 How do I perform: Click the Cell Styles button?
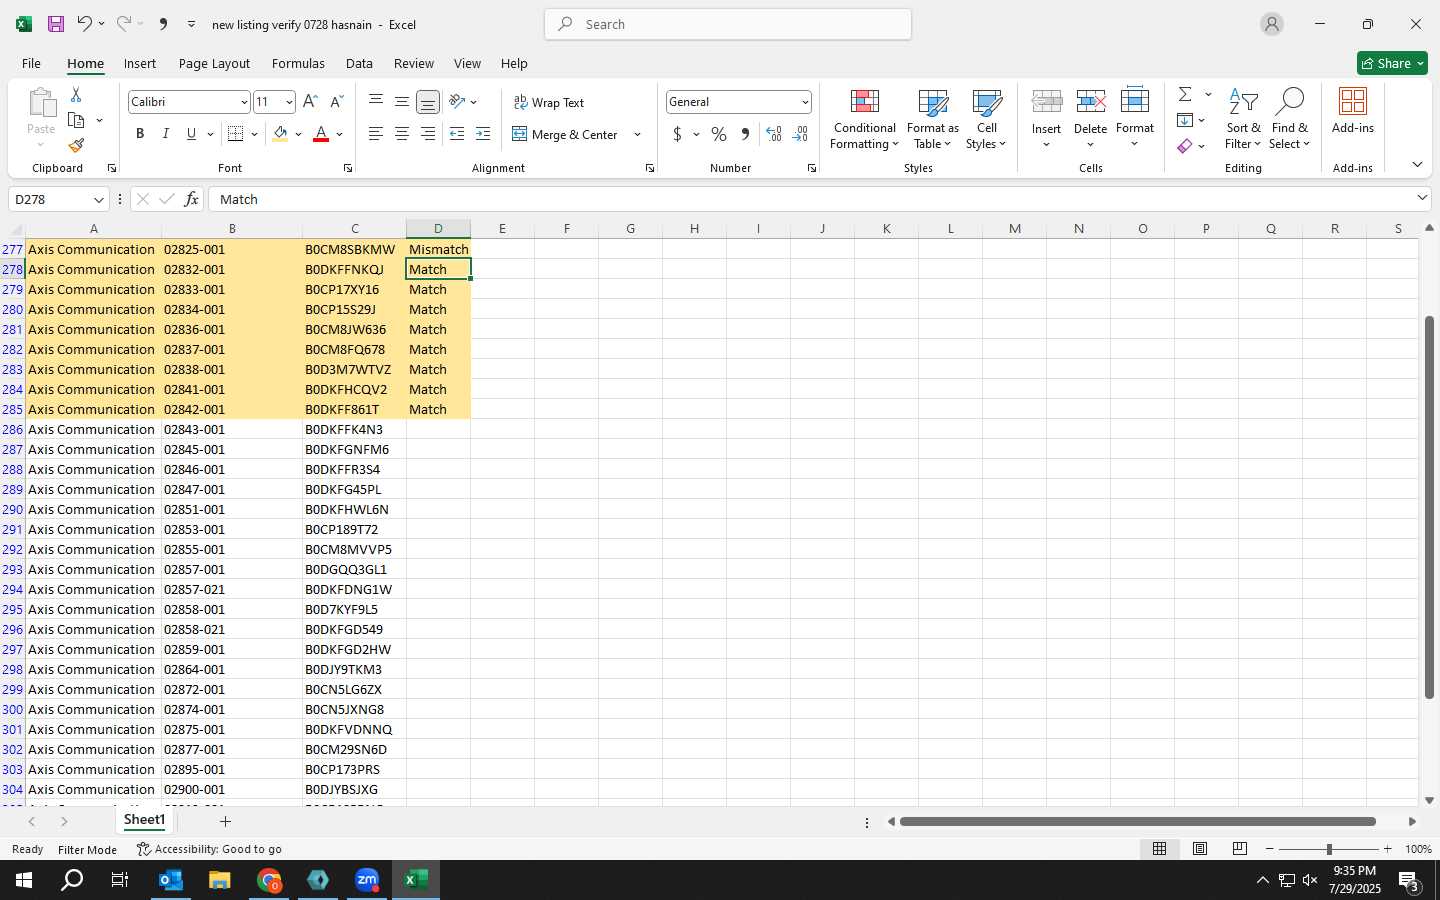click(x=986, y=120)
